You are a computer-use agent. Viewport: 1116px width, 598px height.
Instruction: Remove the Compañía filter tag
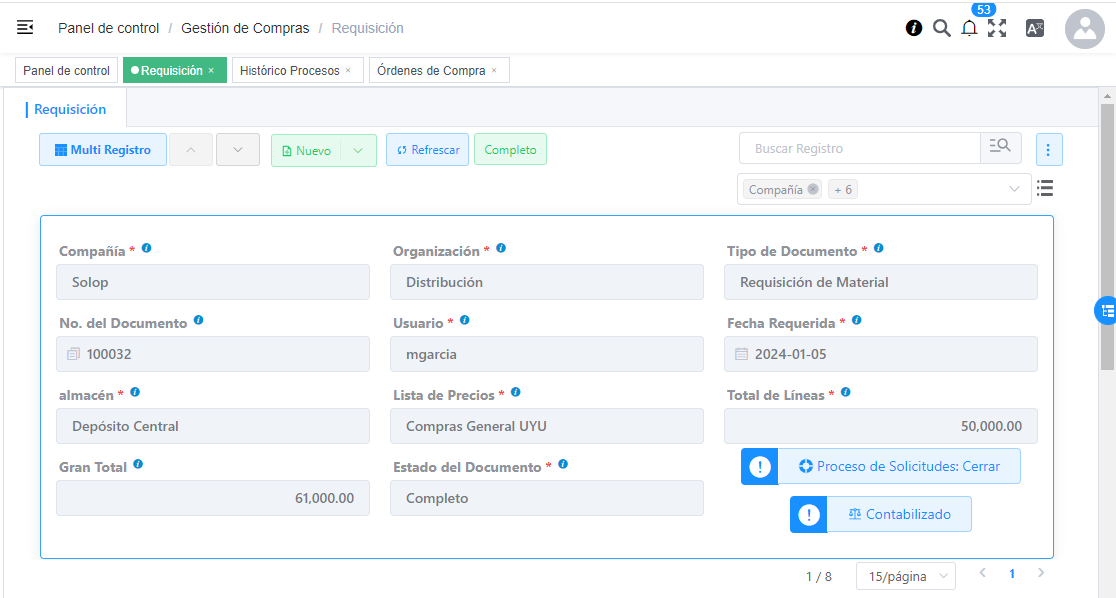coord(813,189)
